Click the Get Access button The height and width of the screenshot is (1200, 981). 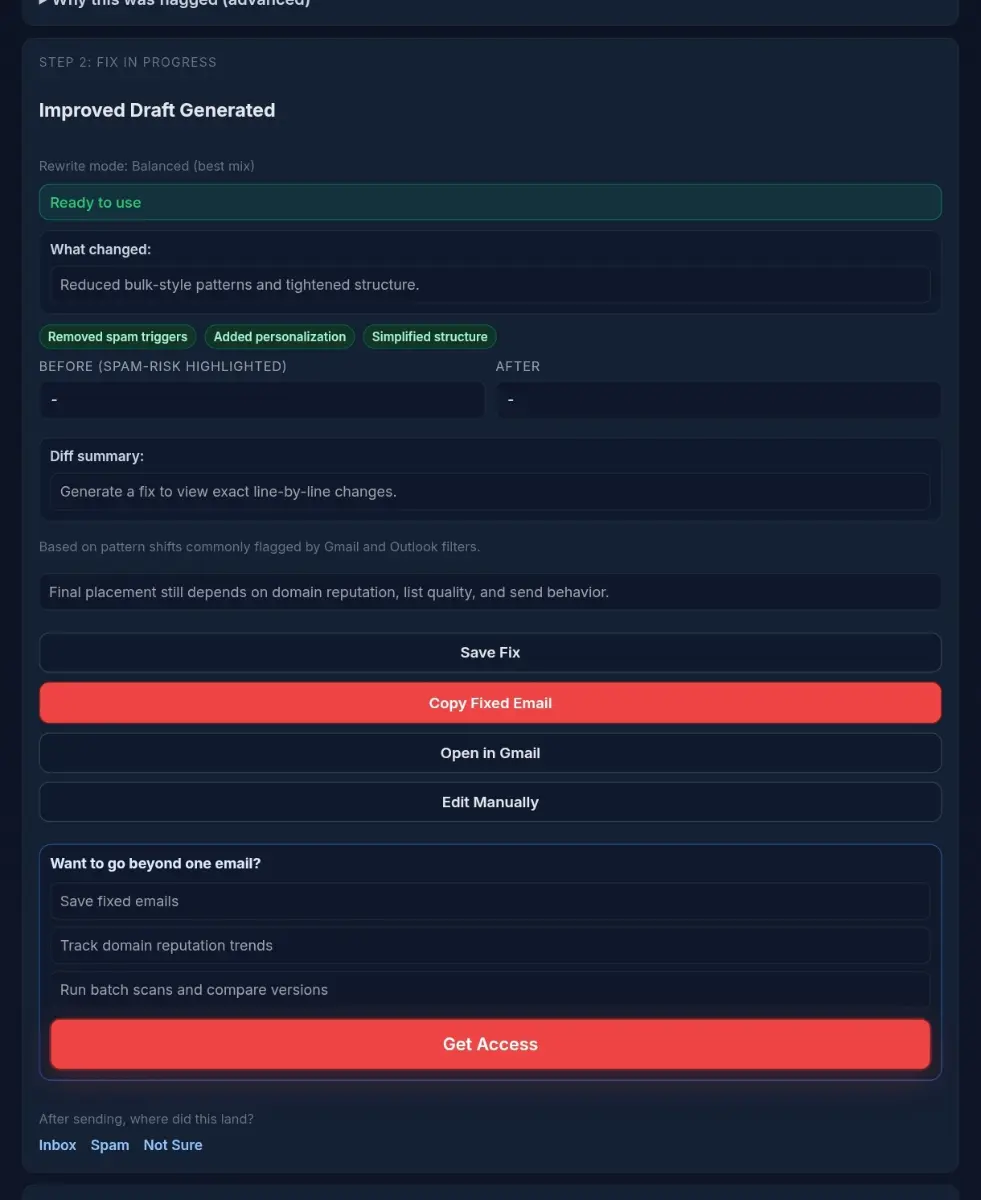point(490,1043)
